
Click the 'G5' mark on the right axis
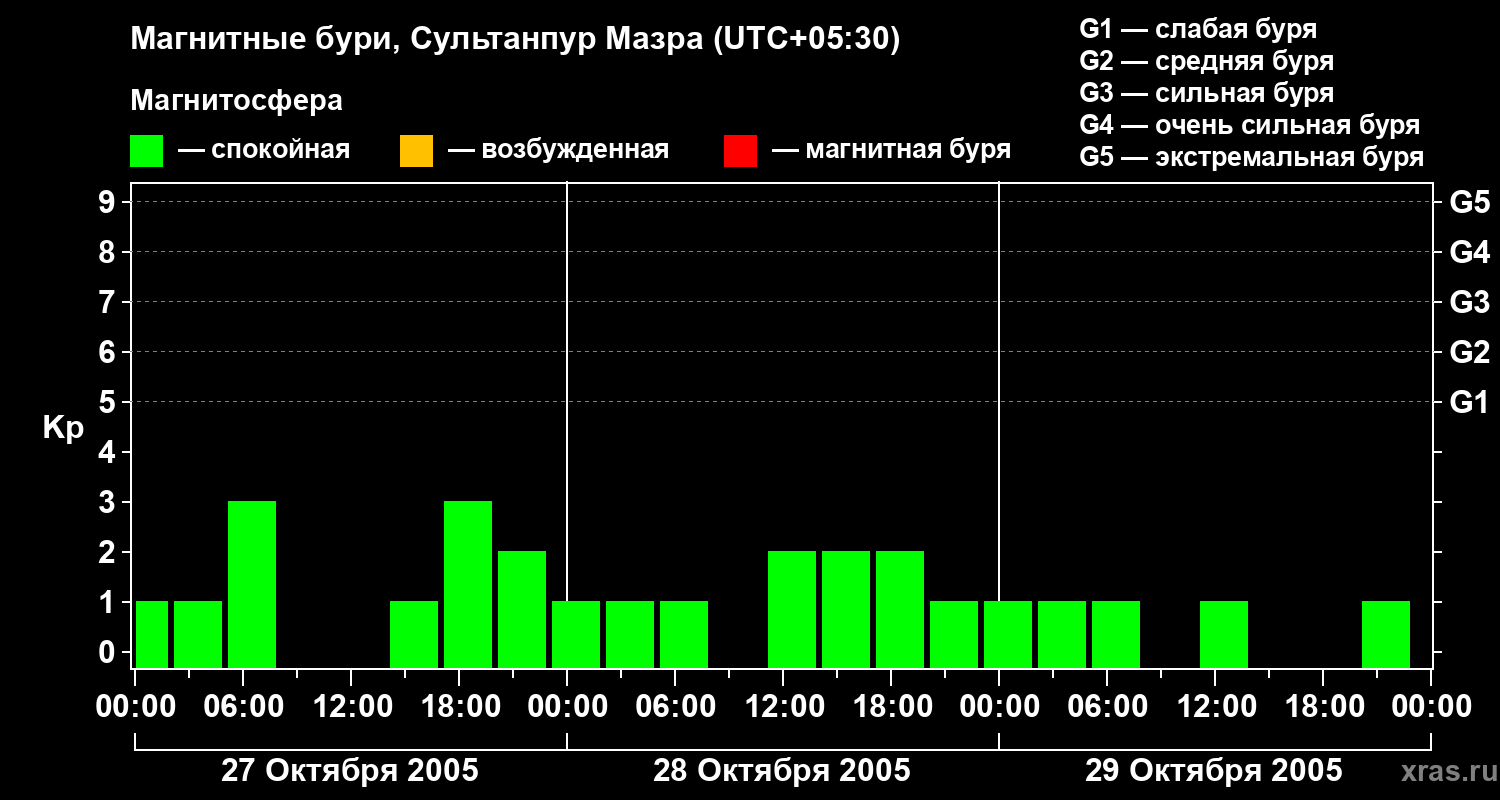[x=1470, y=202]
